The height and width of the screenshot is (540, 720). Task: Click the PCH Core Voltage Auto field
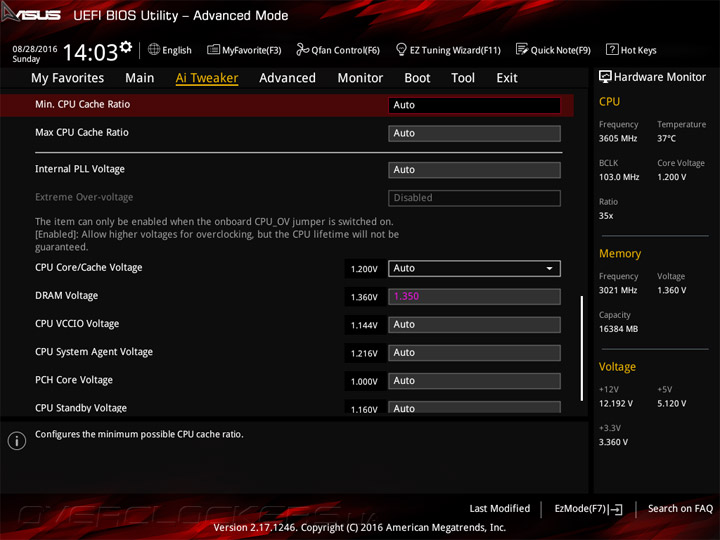(474, 381)
